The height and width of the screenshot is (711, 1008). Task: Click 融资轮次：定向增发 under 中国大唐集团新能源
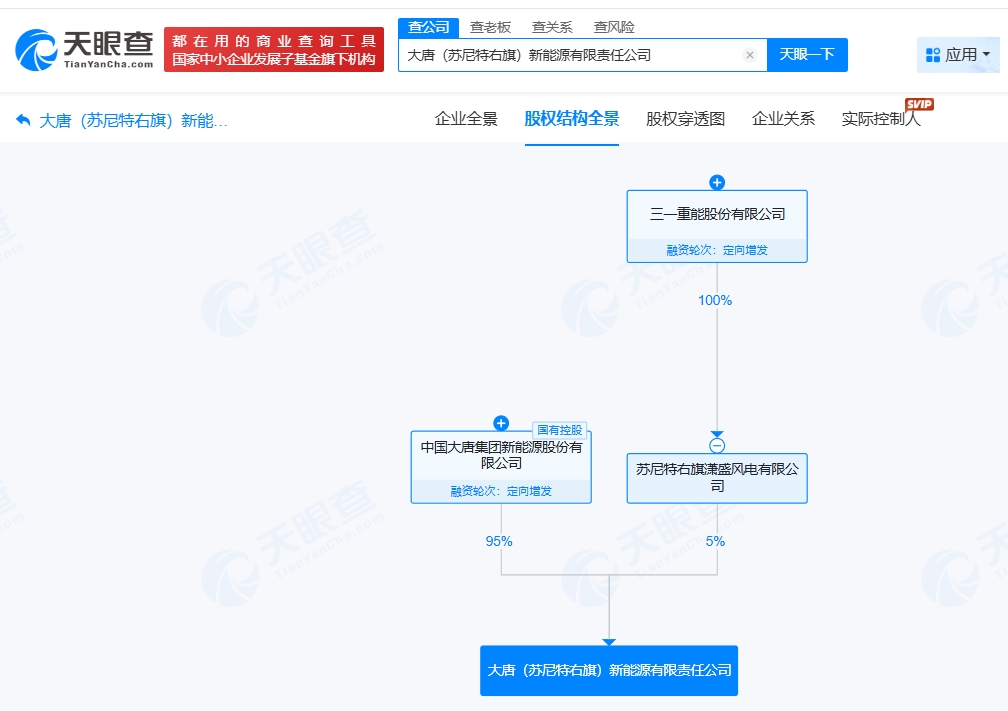click(x=501, y=491)
